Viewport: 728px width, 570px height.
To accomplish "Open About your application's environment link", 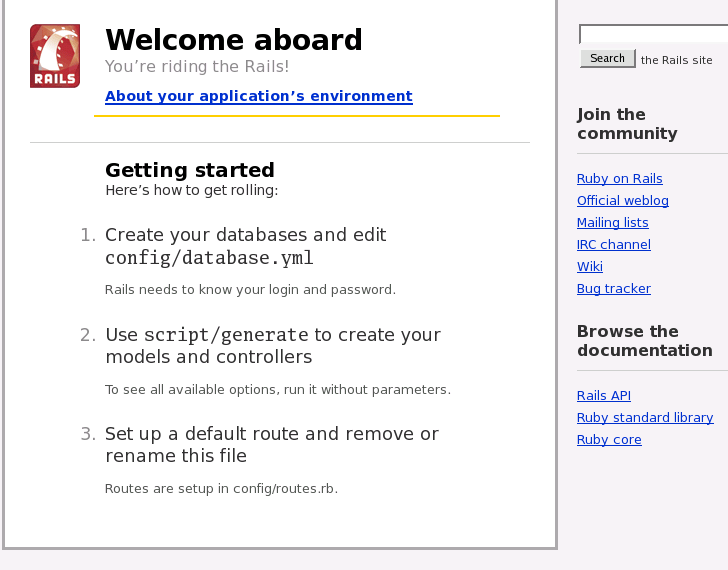I will [x=259, y=96].
